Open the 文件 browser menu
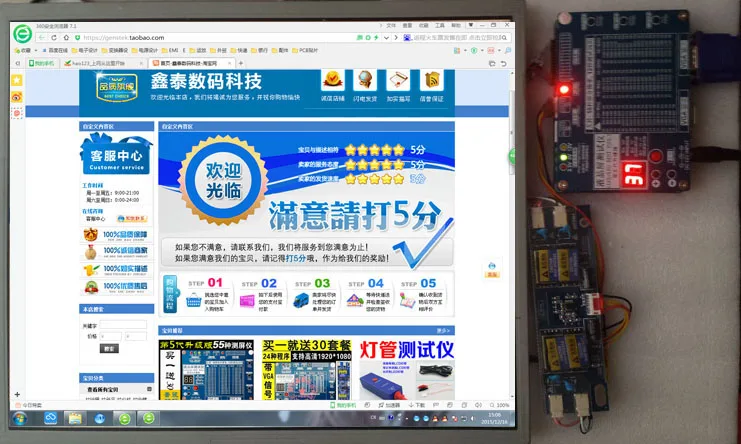The image size is (741, 444). click(391, 25)
